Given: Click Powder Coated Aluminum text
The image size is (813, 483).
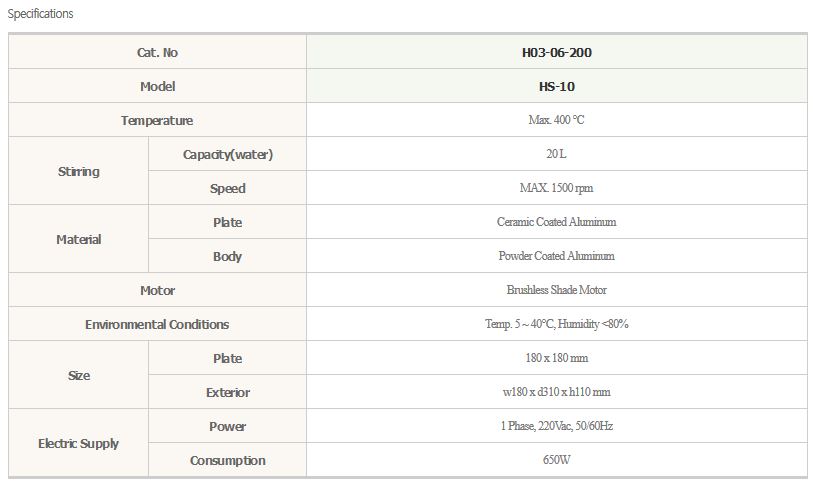Looking at the screenshot, I should point(556,256).
